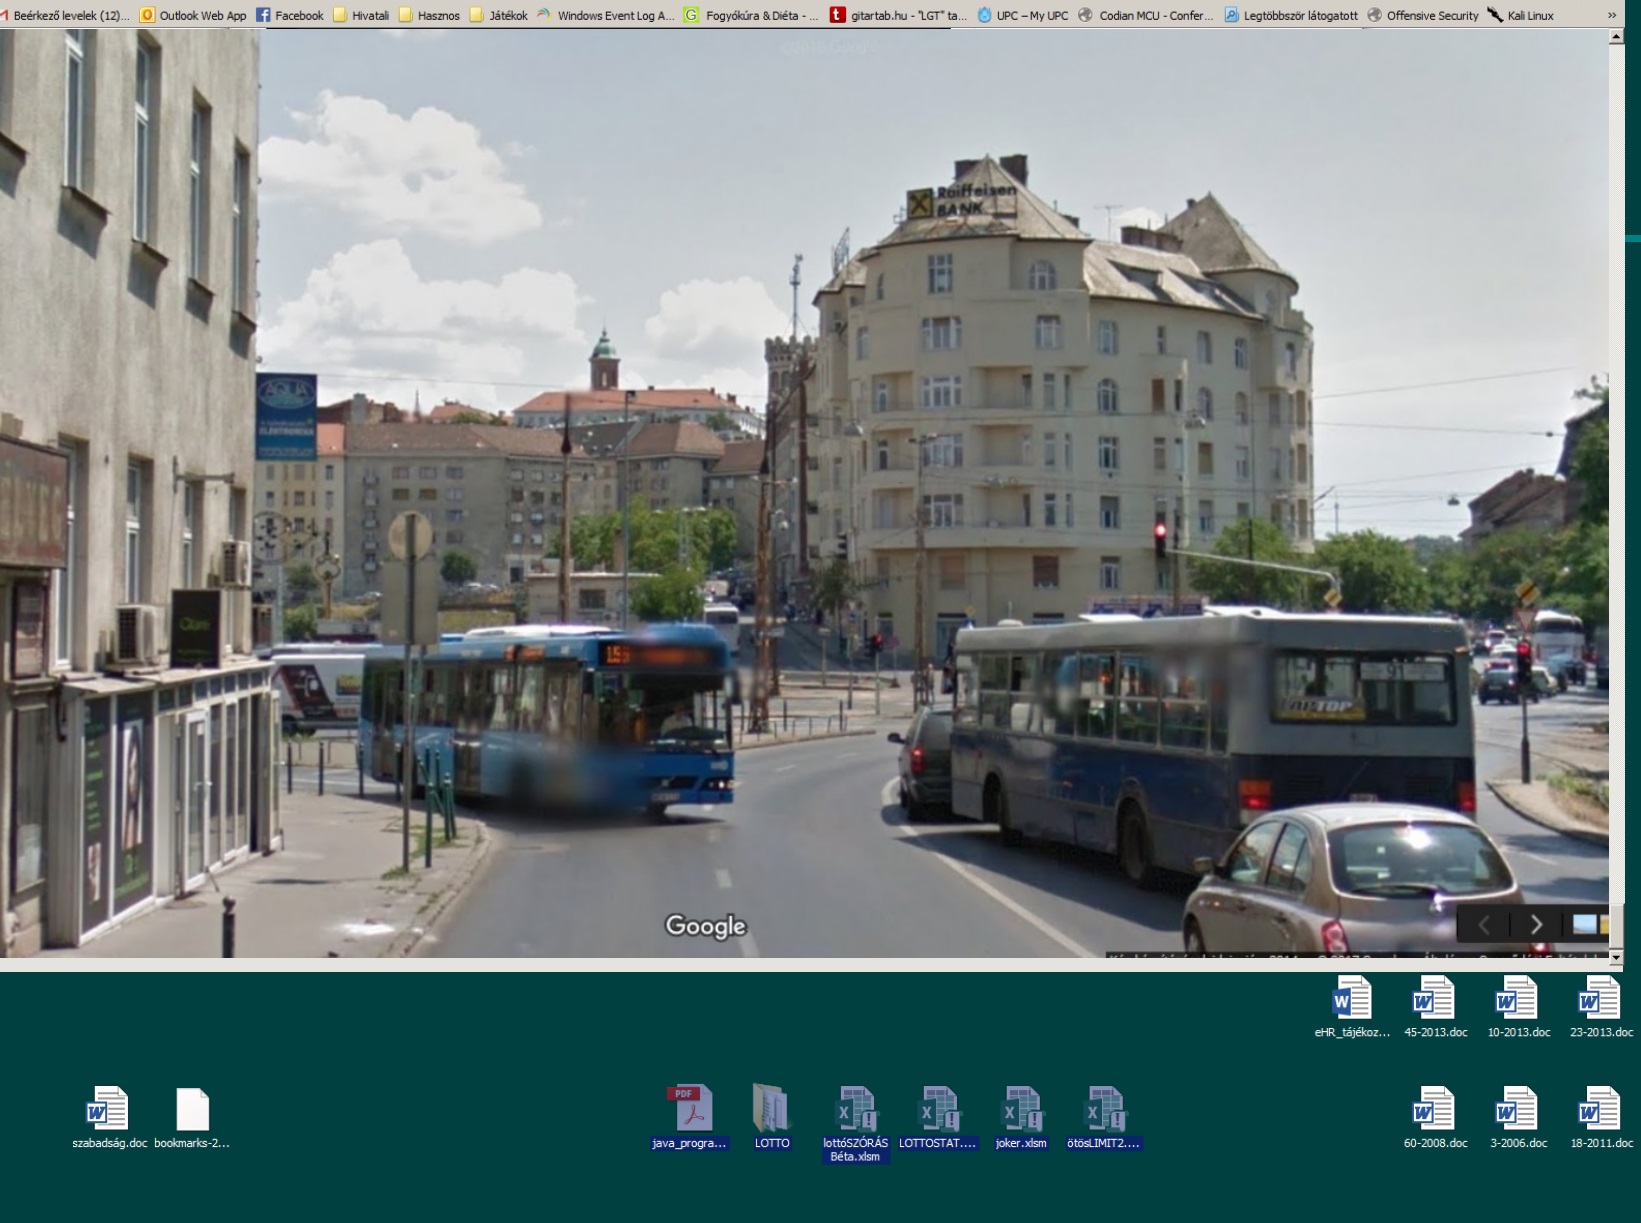Select szabadság.doc Word file icon
The height and width of the screenshot is (1223, 1641).
pyautogui.click(x=108, y=1110)
